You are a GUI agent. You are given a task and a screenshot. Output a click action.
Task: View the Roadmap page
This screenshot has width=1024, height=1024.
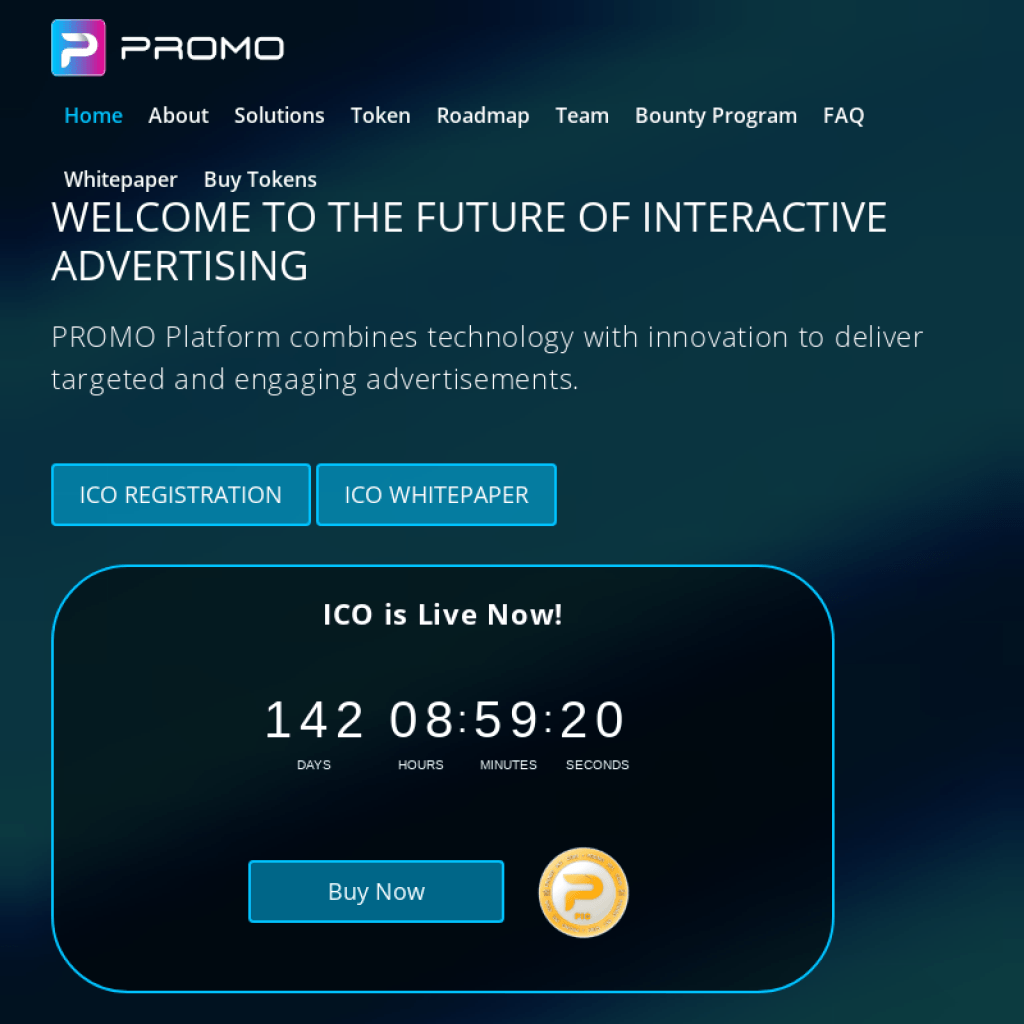tap(483, 116)
